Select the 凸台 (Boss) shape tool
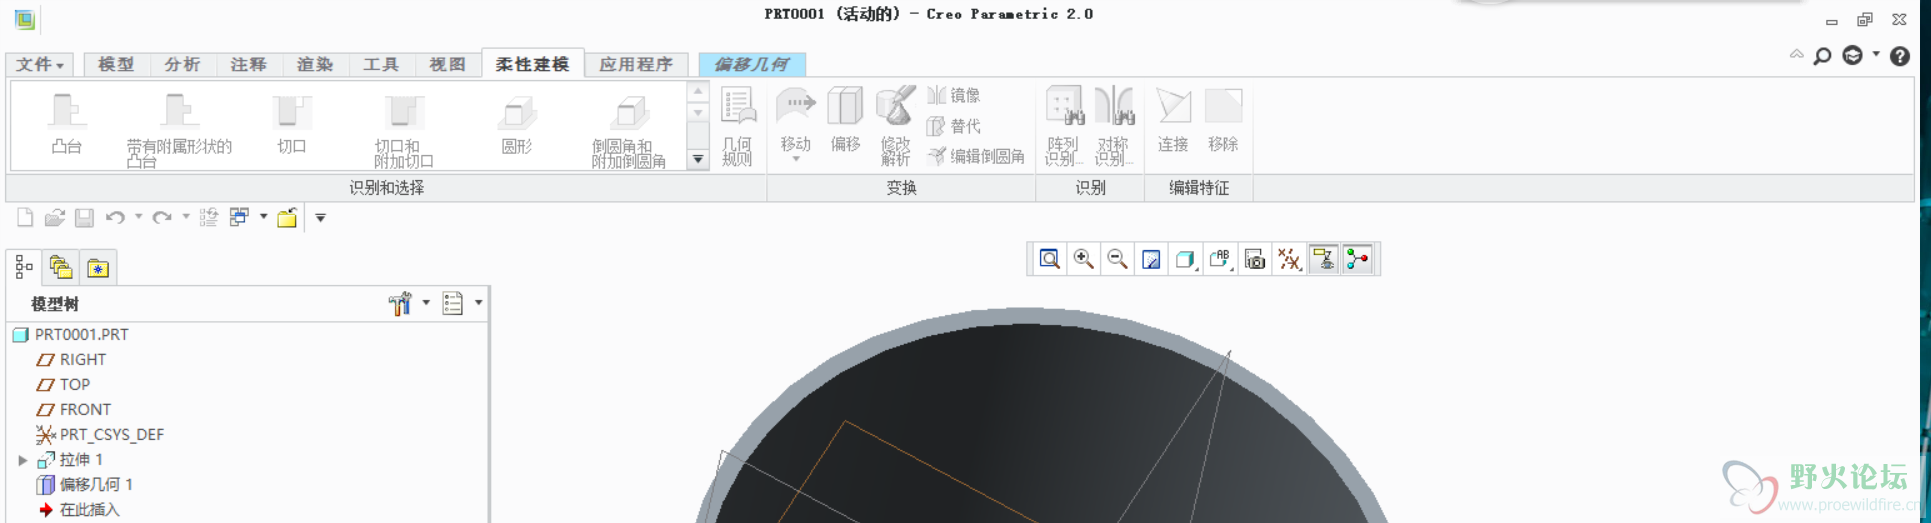Viewport: 1931px width, 523px height. (x=67, y=123)
